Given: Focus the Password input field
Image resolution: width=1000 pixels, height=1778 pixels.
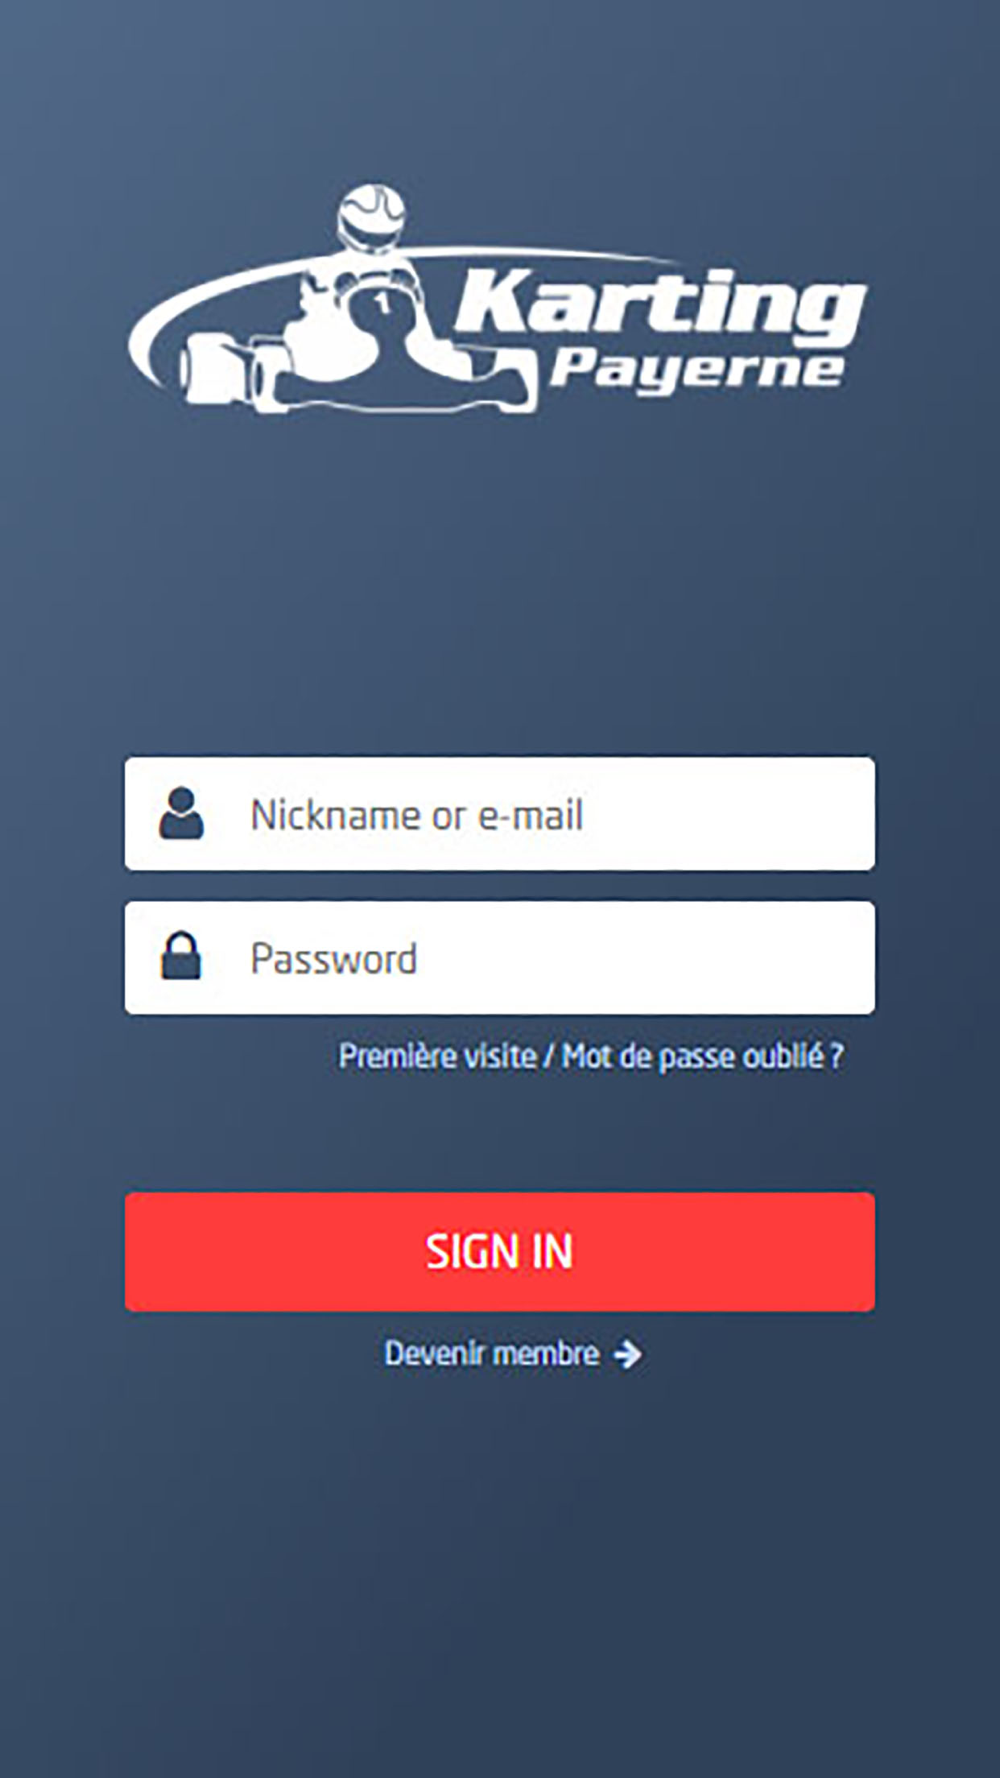Looking at the screenshot, I should 500,958.
